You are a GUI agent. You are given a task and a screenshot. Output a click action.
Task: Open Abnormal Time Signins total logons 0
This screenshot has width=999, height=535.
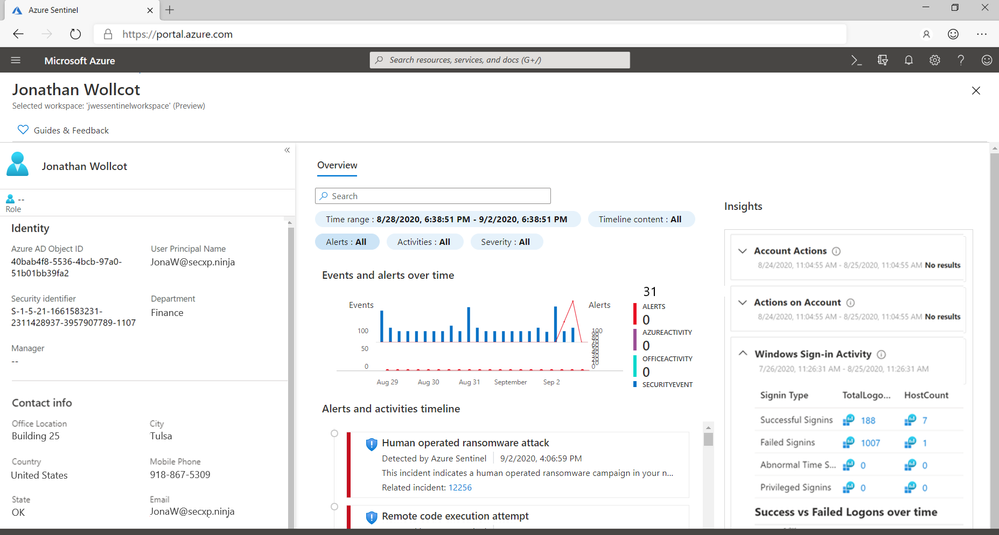point(863,465)
